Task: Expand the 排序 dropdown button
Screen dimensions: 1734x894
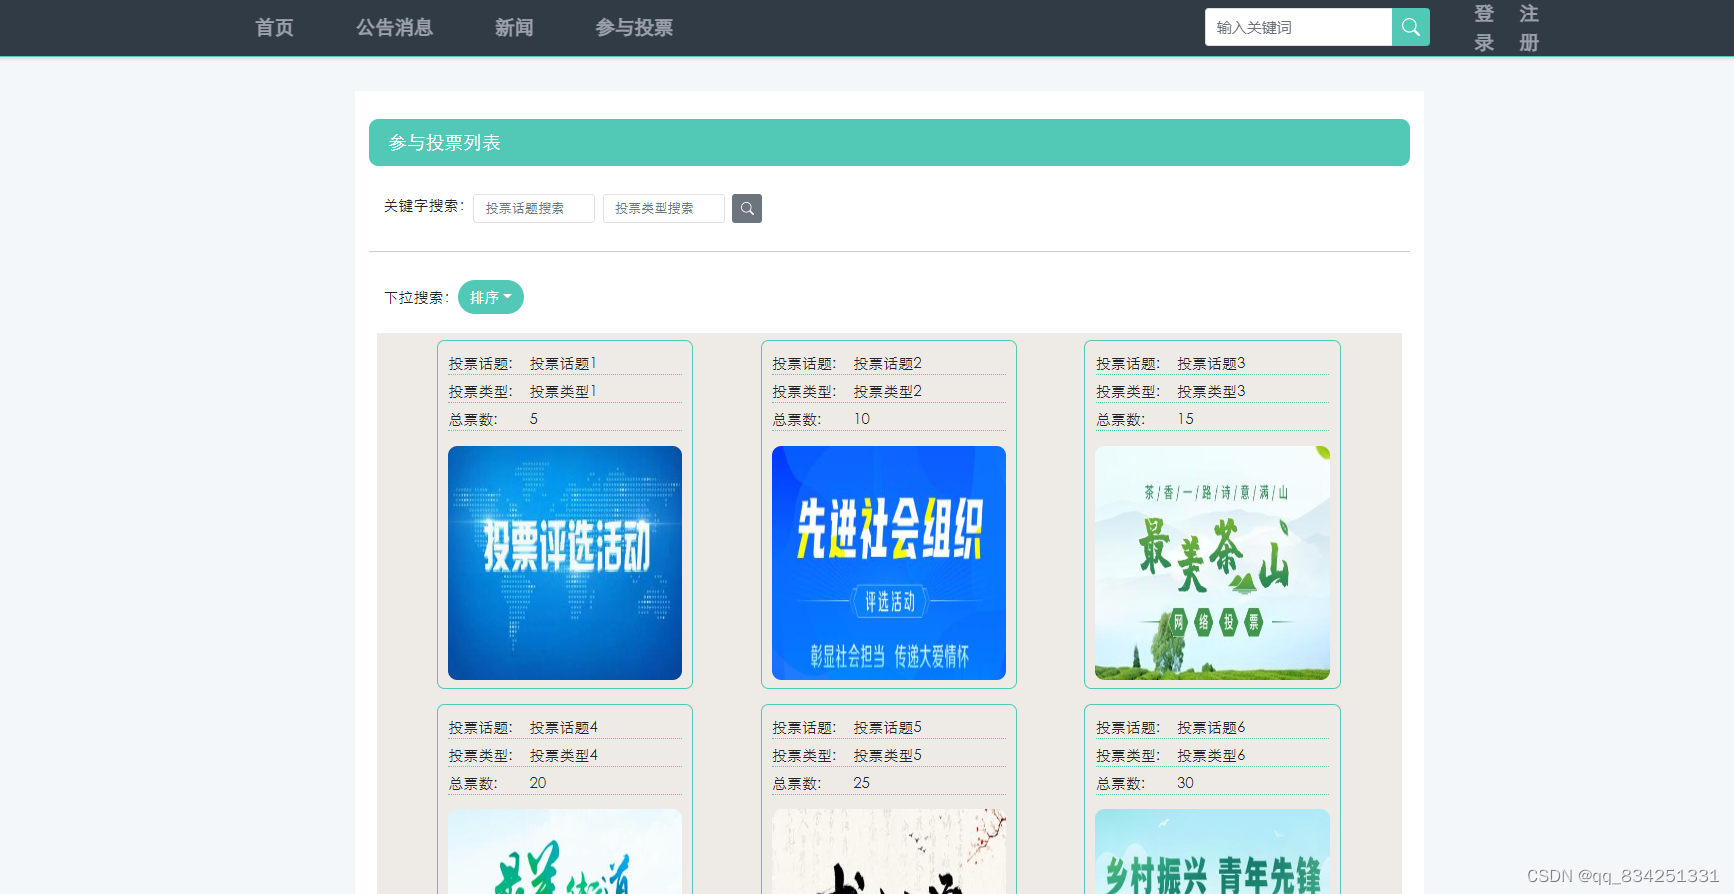Action: pos(491,297)
